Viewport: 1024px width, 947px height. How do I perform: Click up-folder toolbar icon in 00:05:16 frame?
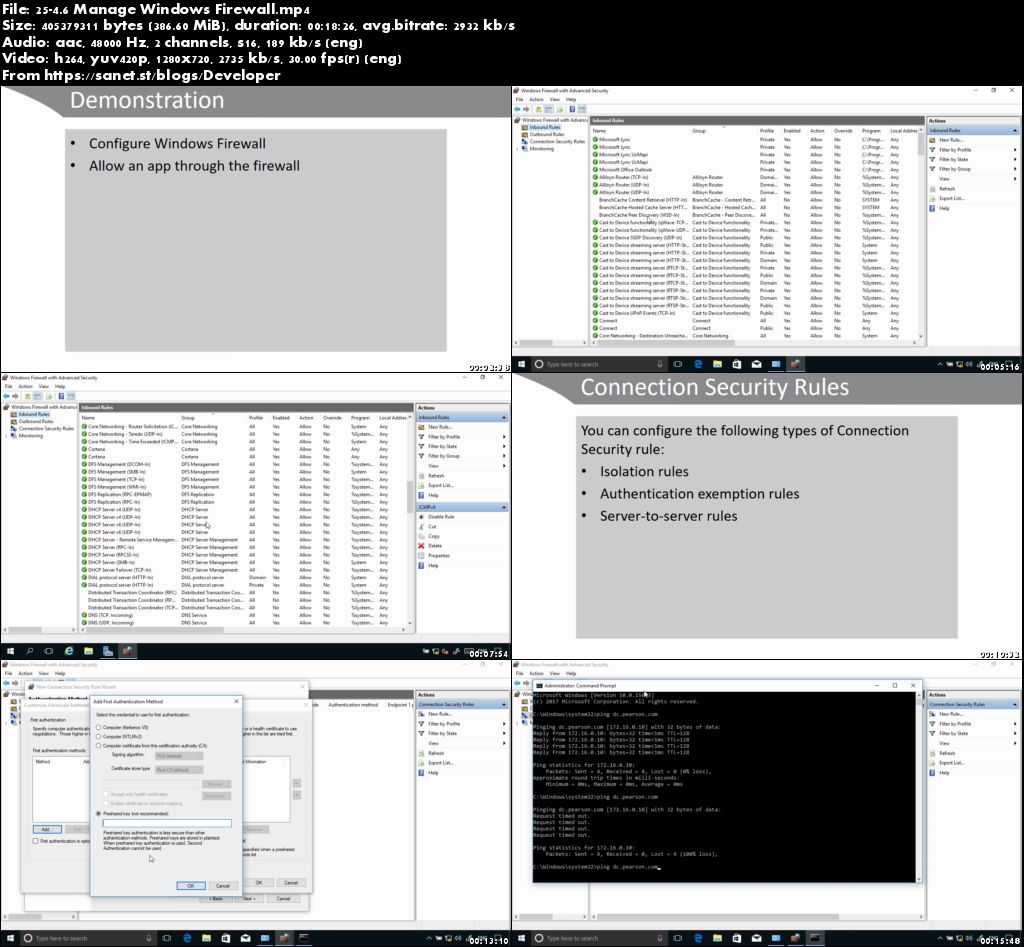point(539,109)
